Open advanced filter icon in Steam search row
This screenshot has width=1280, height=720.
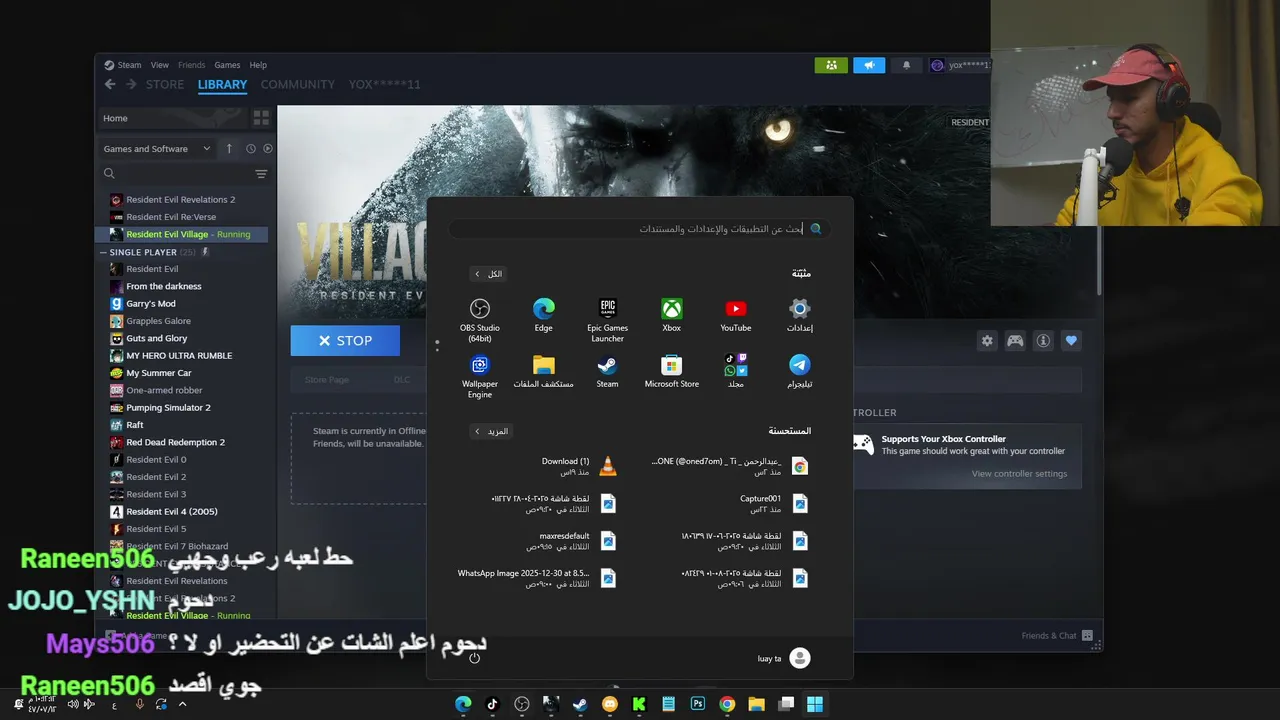(x=261, y=174)
